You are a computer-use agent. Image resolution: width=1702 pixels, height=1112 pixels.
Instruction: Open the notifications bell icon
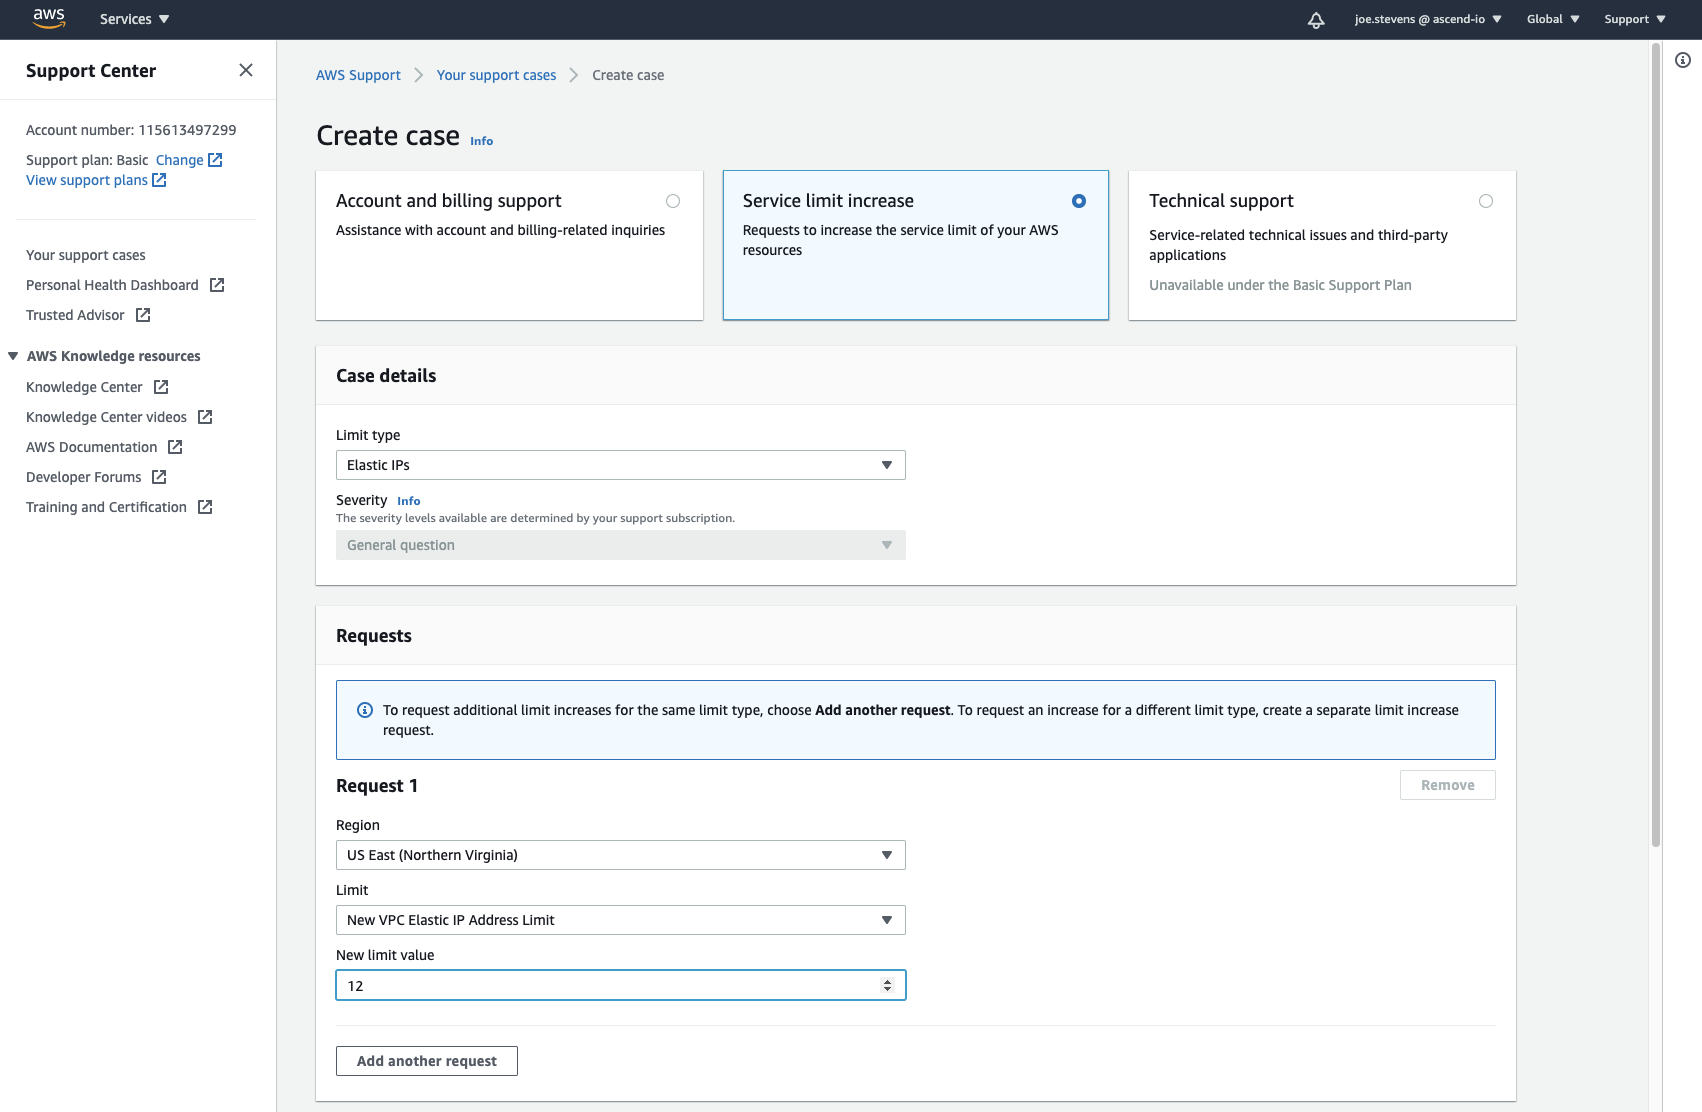[1316, 20]
